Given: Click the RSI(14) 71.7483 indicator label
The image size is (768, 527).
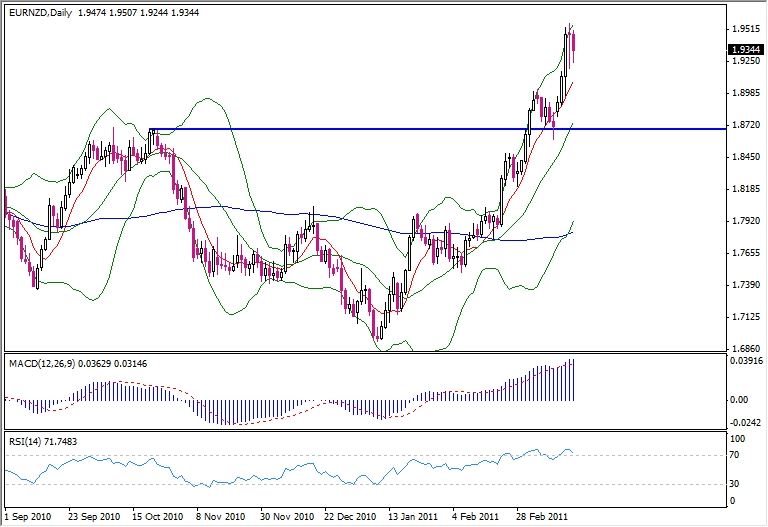Looking at the screenshot, I should 43,442.
